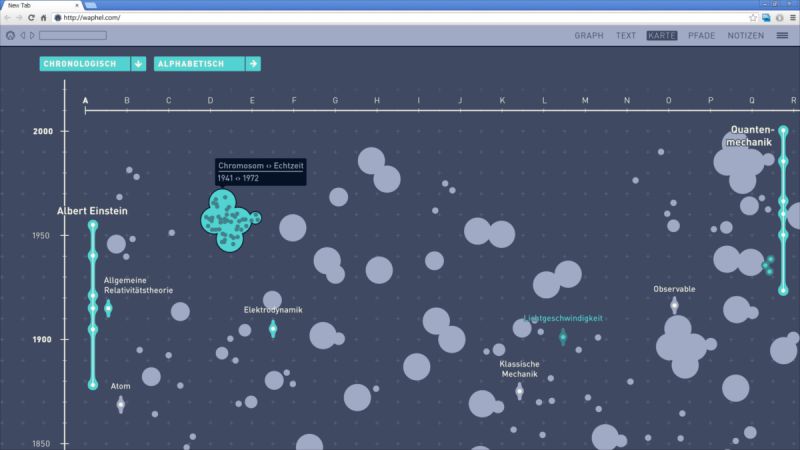800x450 pixels.
Task: Expand Alphabetisch sort right arrow
Action: [x=253, y=64]
